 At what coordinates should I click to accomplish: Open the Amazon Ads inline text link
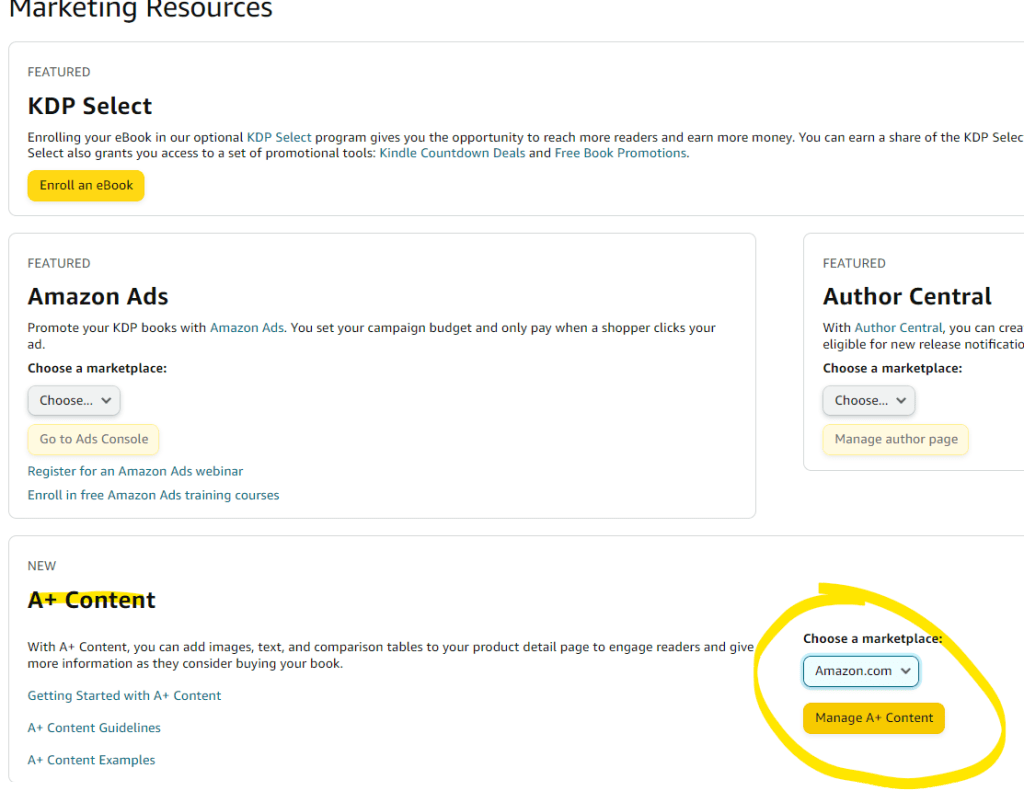[x=247, y=327]
